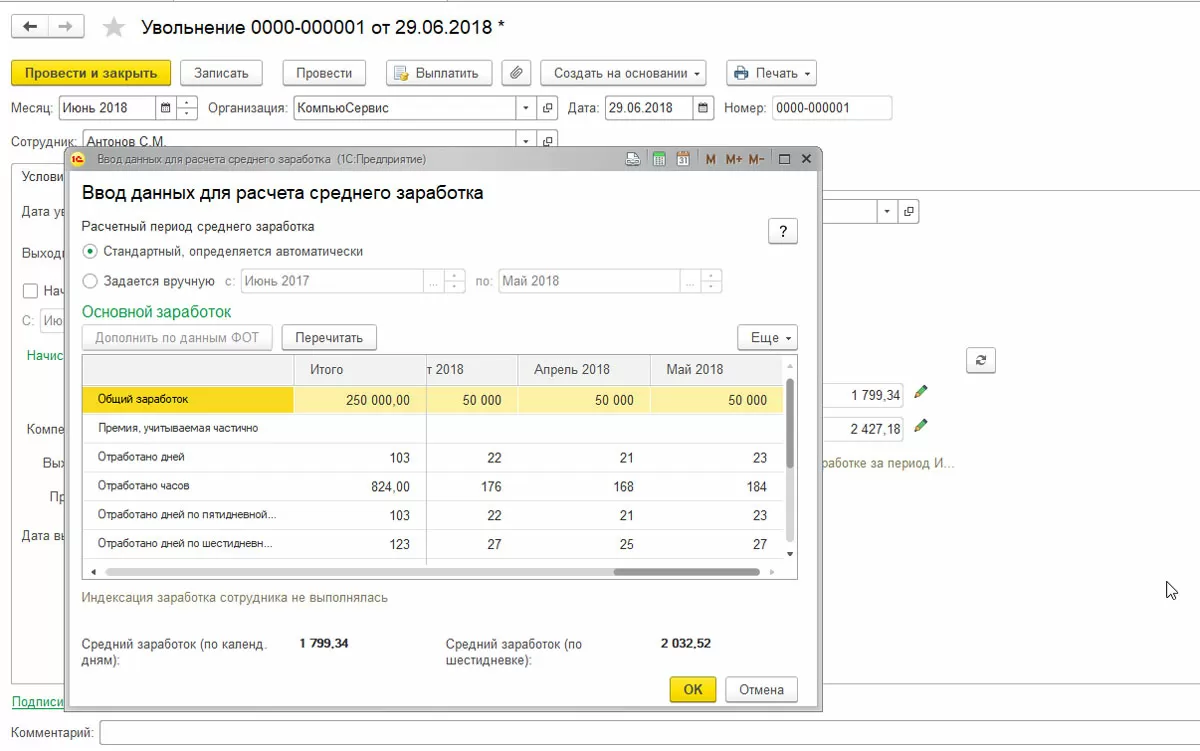Open the date picker for Дата field
Viewport: 1200px width, 751px height.
coord(704,108)
